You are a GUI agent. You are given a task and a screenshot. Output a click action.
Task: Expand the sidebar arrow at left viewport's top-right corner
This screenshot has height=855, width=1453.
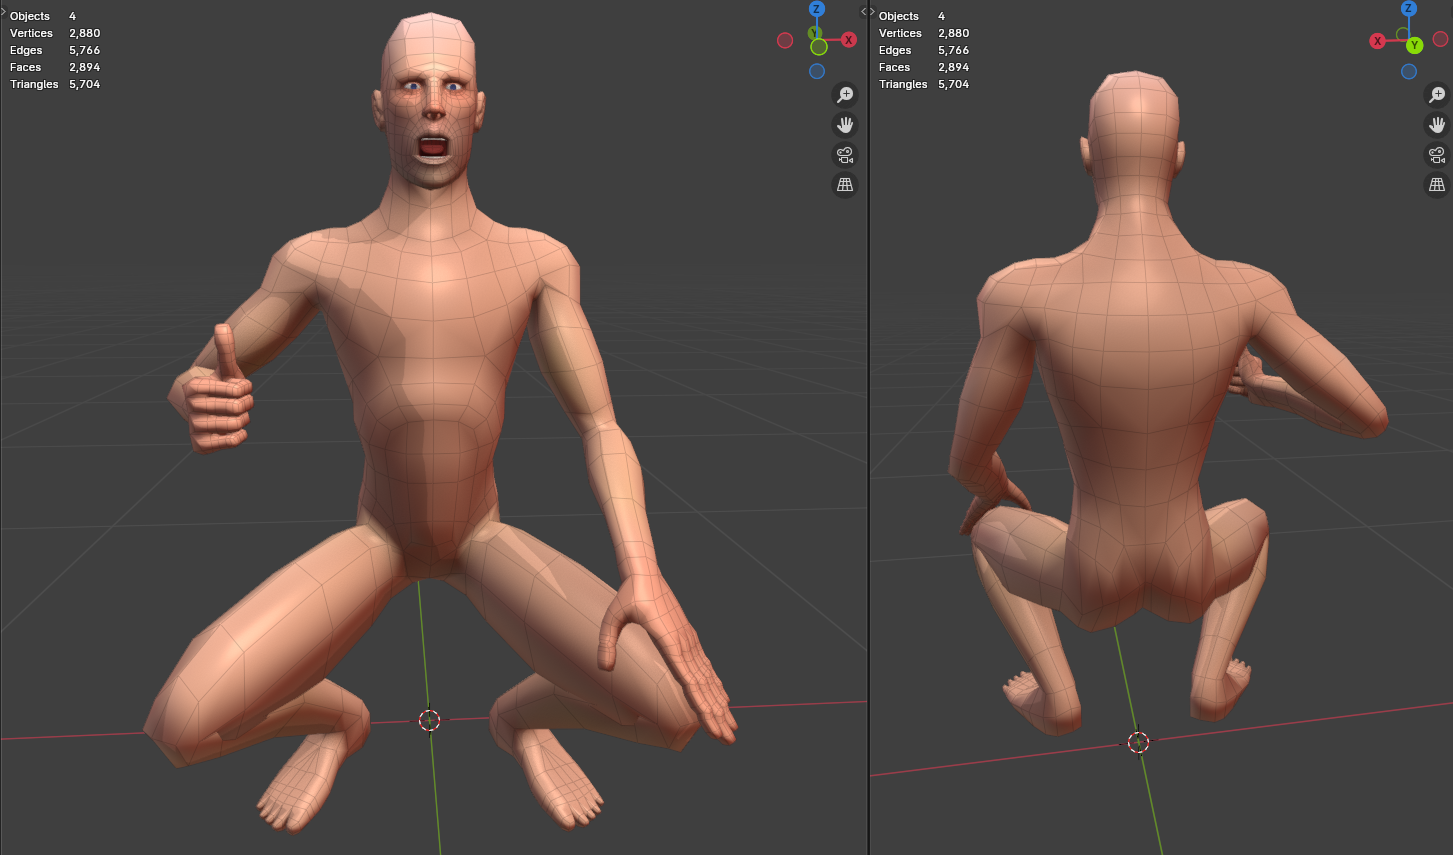click(x=863, y=11)
